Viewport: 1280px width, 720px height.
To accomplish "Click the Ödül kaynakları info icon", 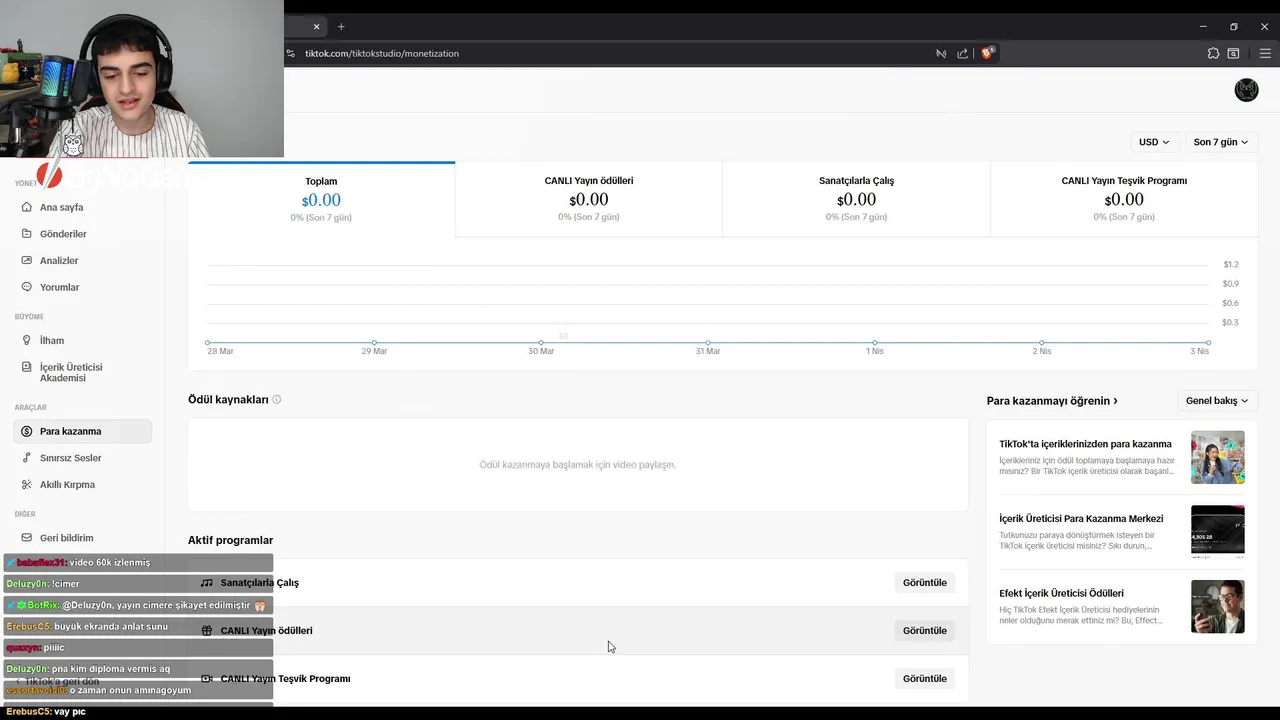I will pos(277,400).
